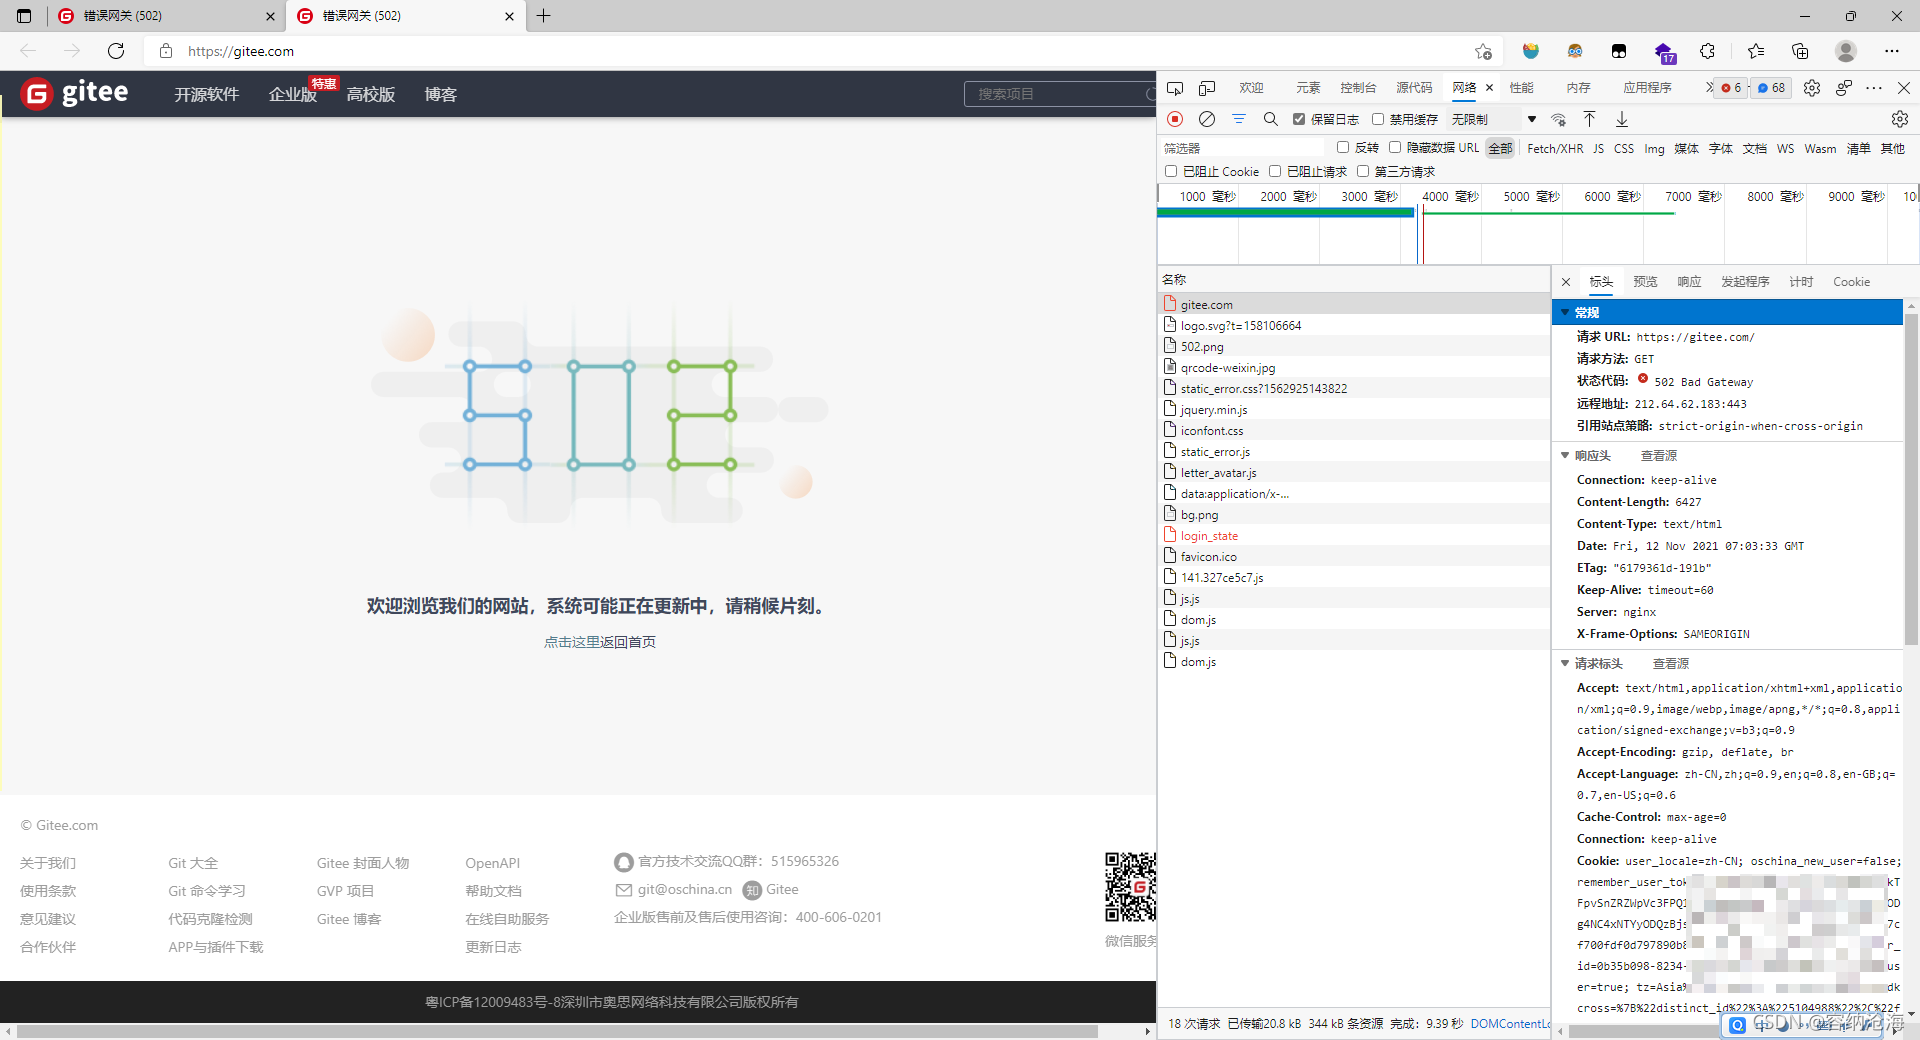Toggle the network filter funnel icon
The height and width of the screenshot is (1040, 1920).
(1239, 119)
